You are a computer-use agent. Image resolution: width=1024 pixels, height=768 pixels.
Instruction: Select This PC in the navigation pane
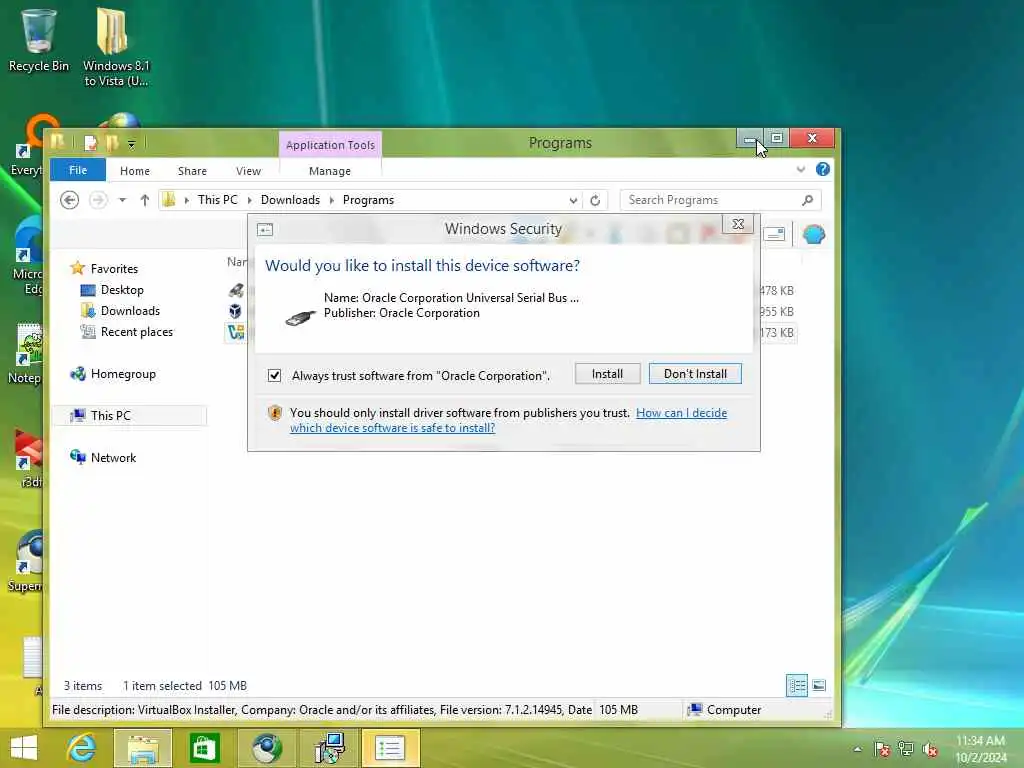tap(110, 415)
